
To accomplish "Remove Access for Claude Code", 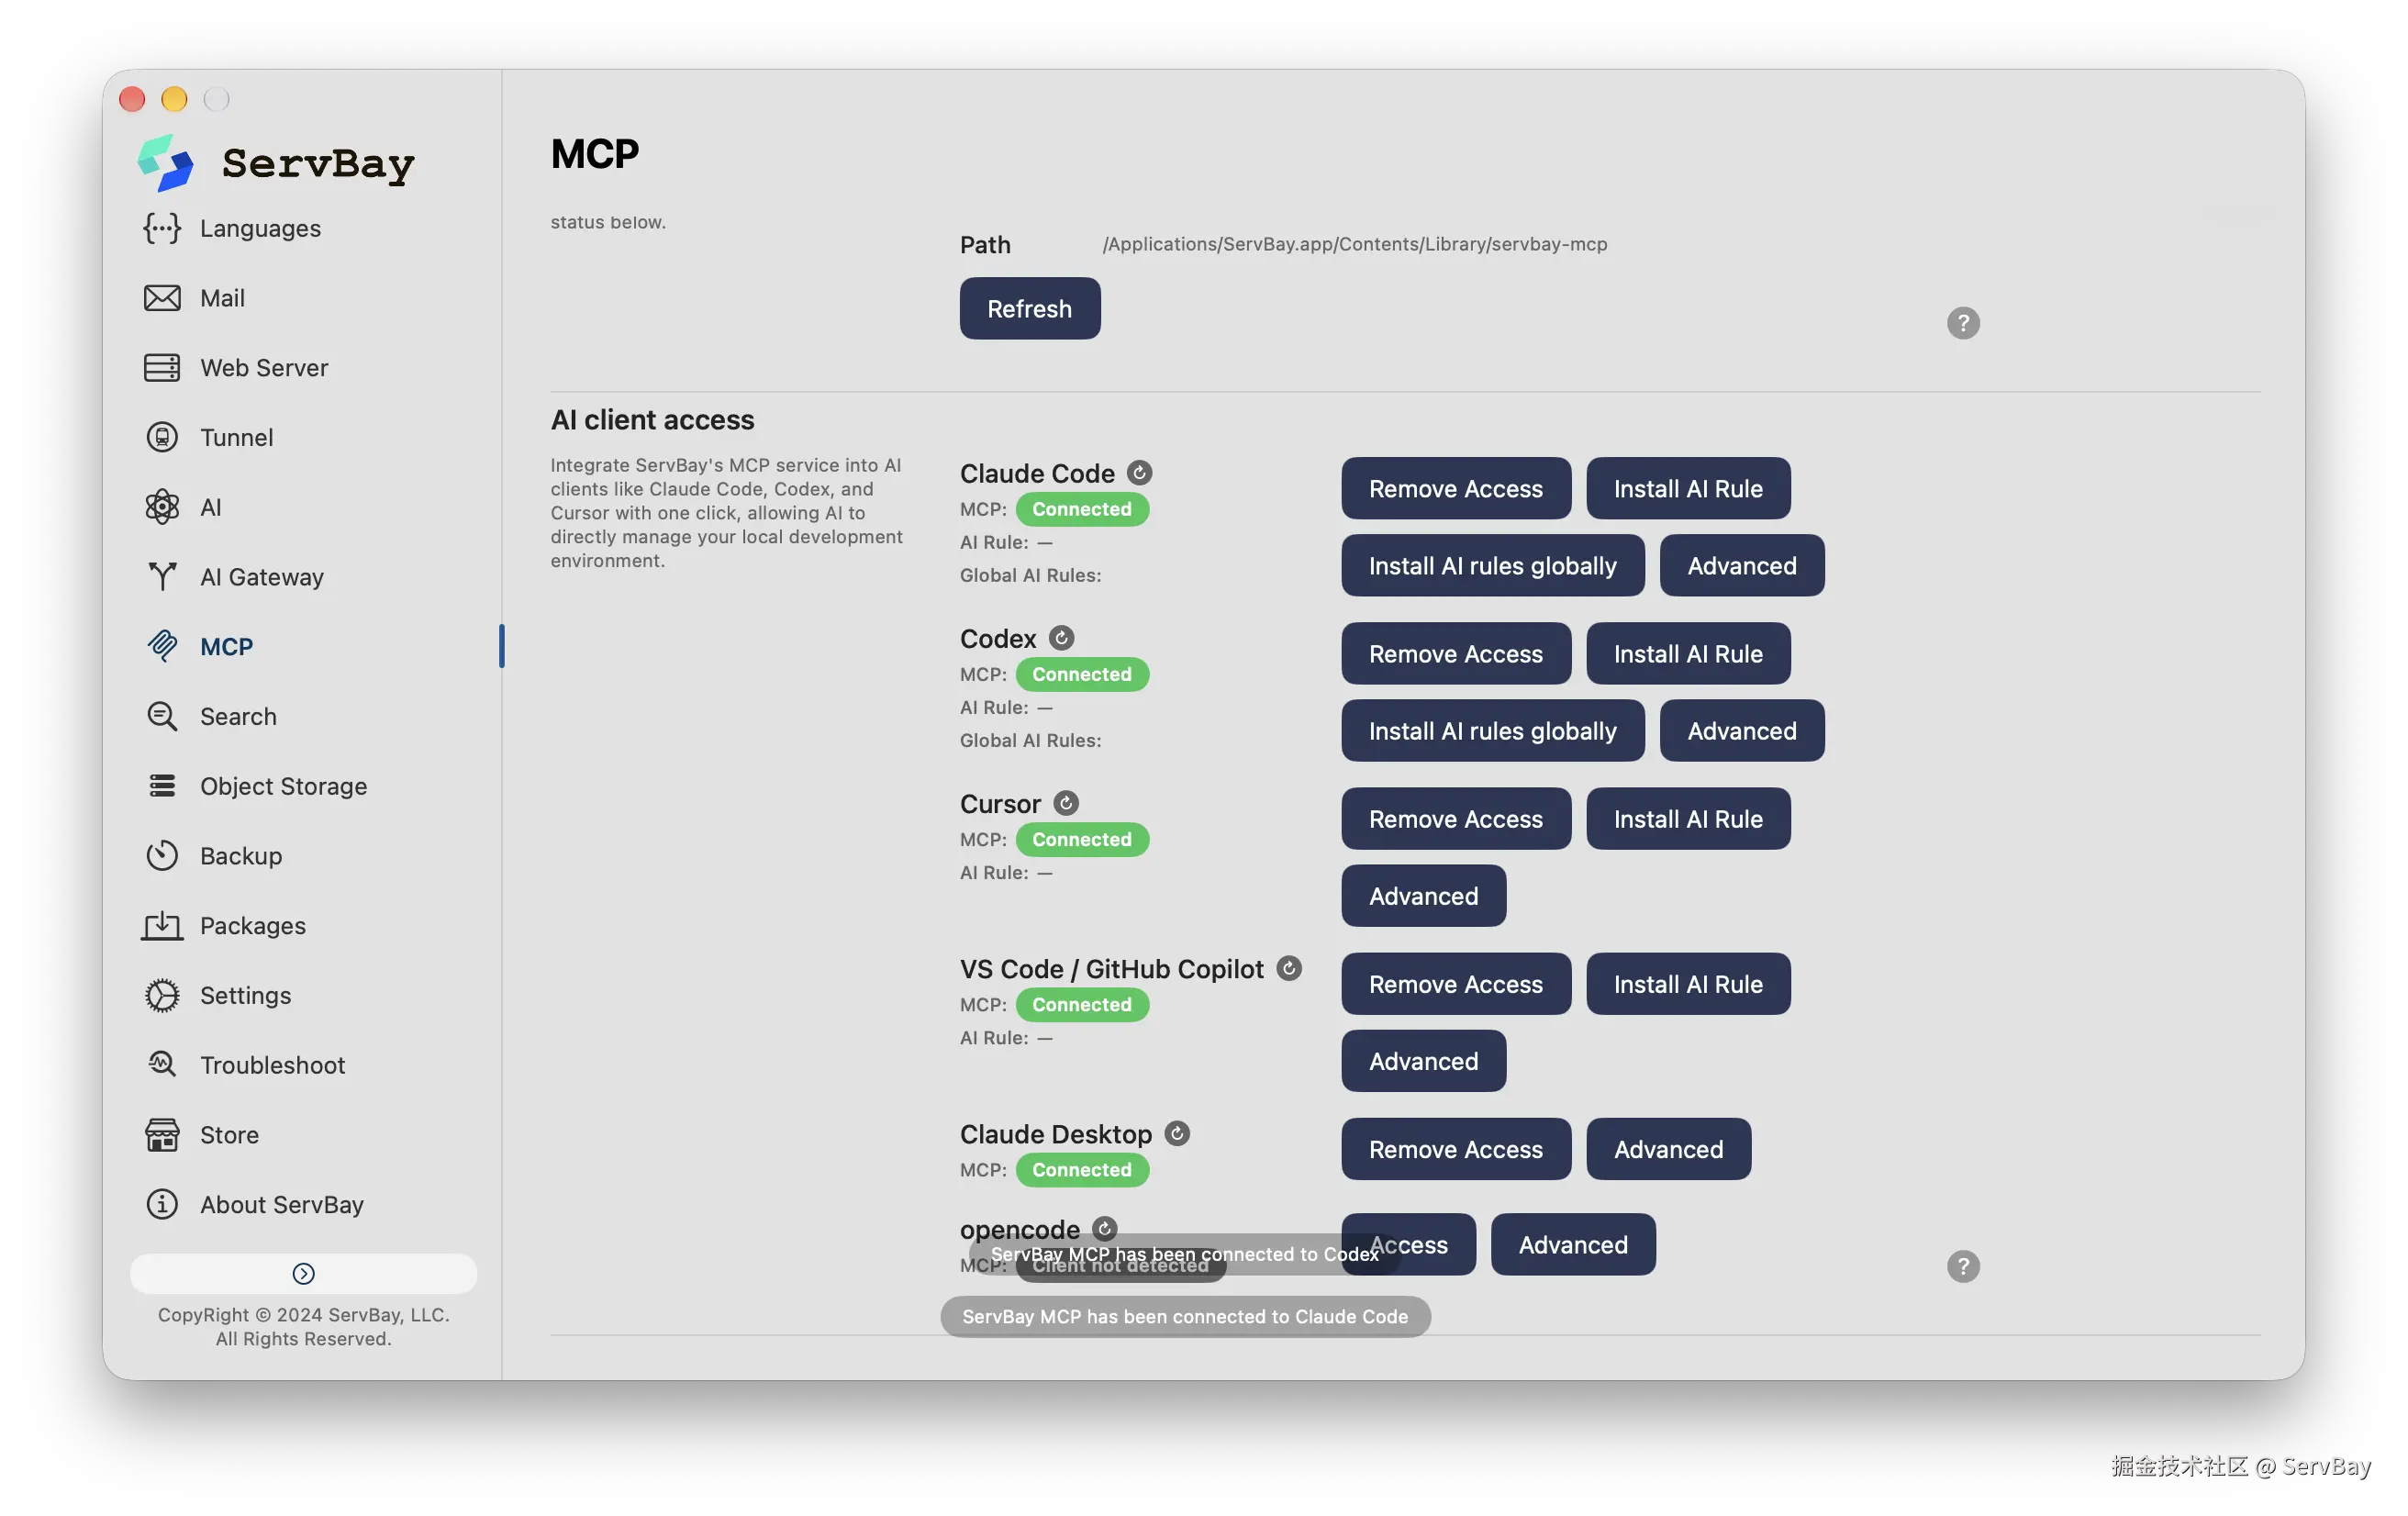I will click(1456, 489).
